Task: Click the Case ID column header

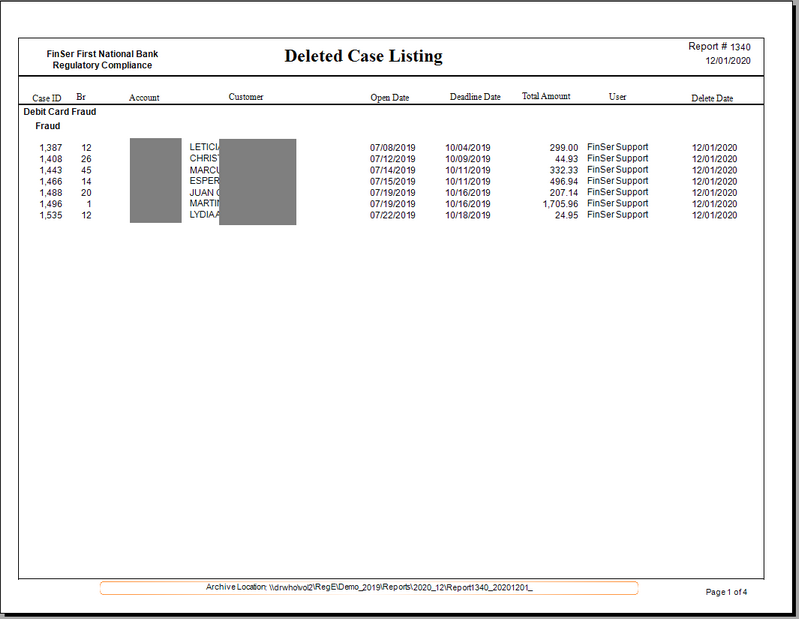Action: [47, 98]
